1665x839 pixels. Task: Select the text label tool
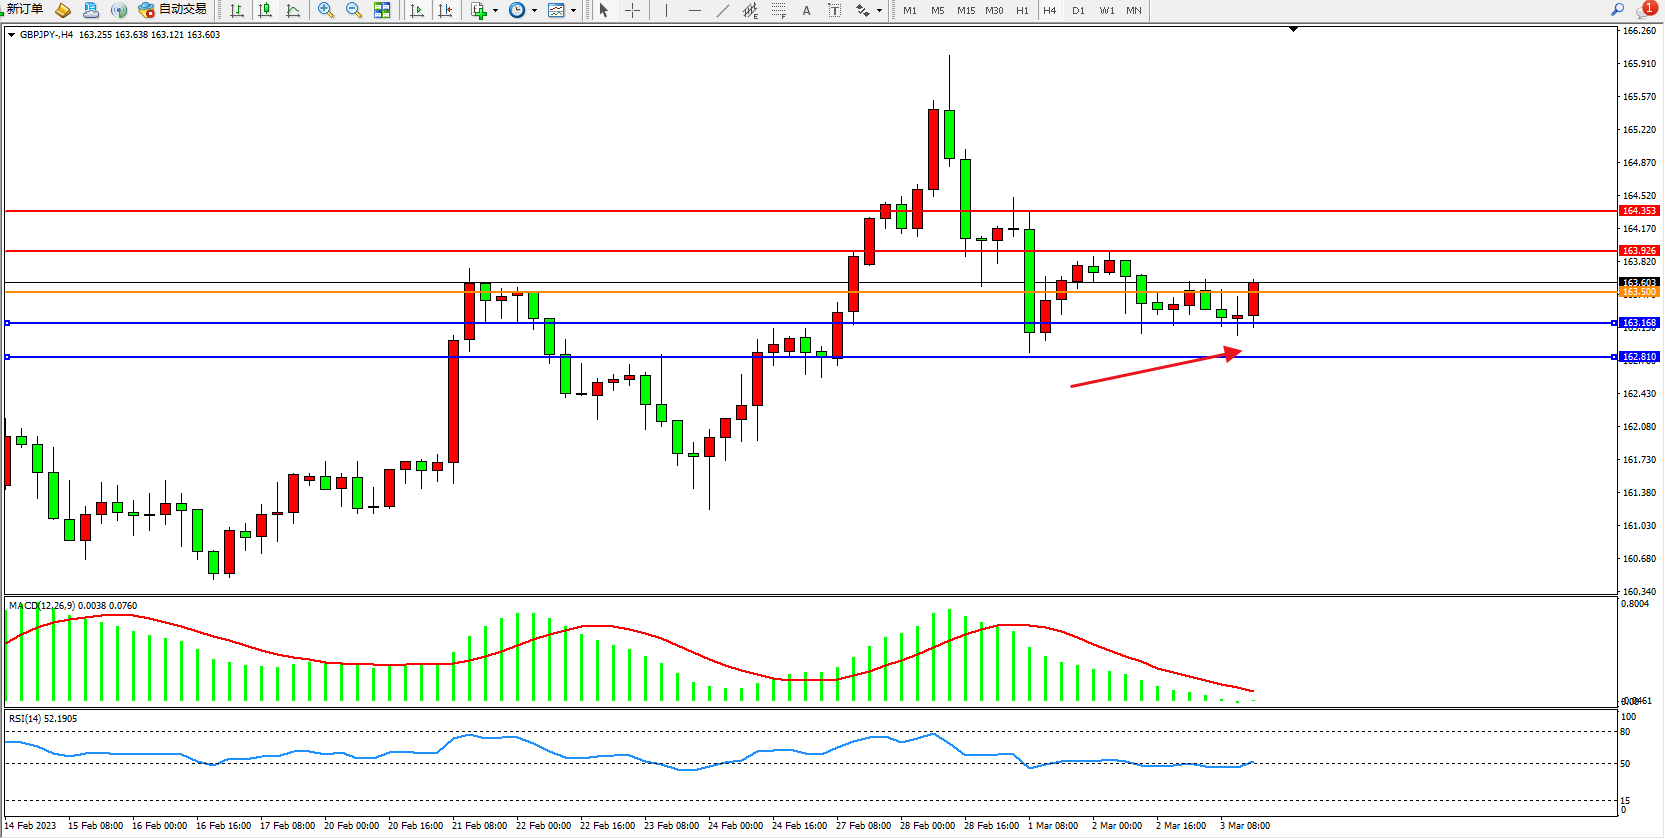tap(806, 10)
